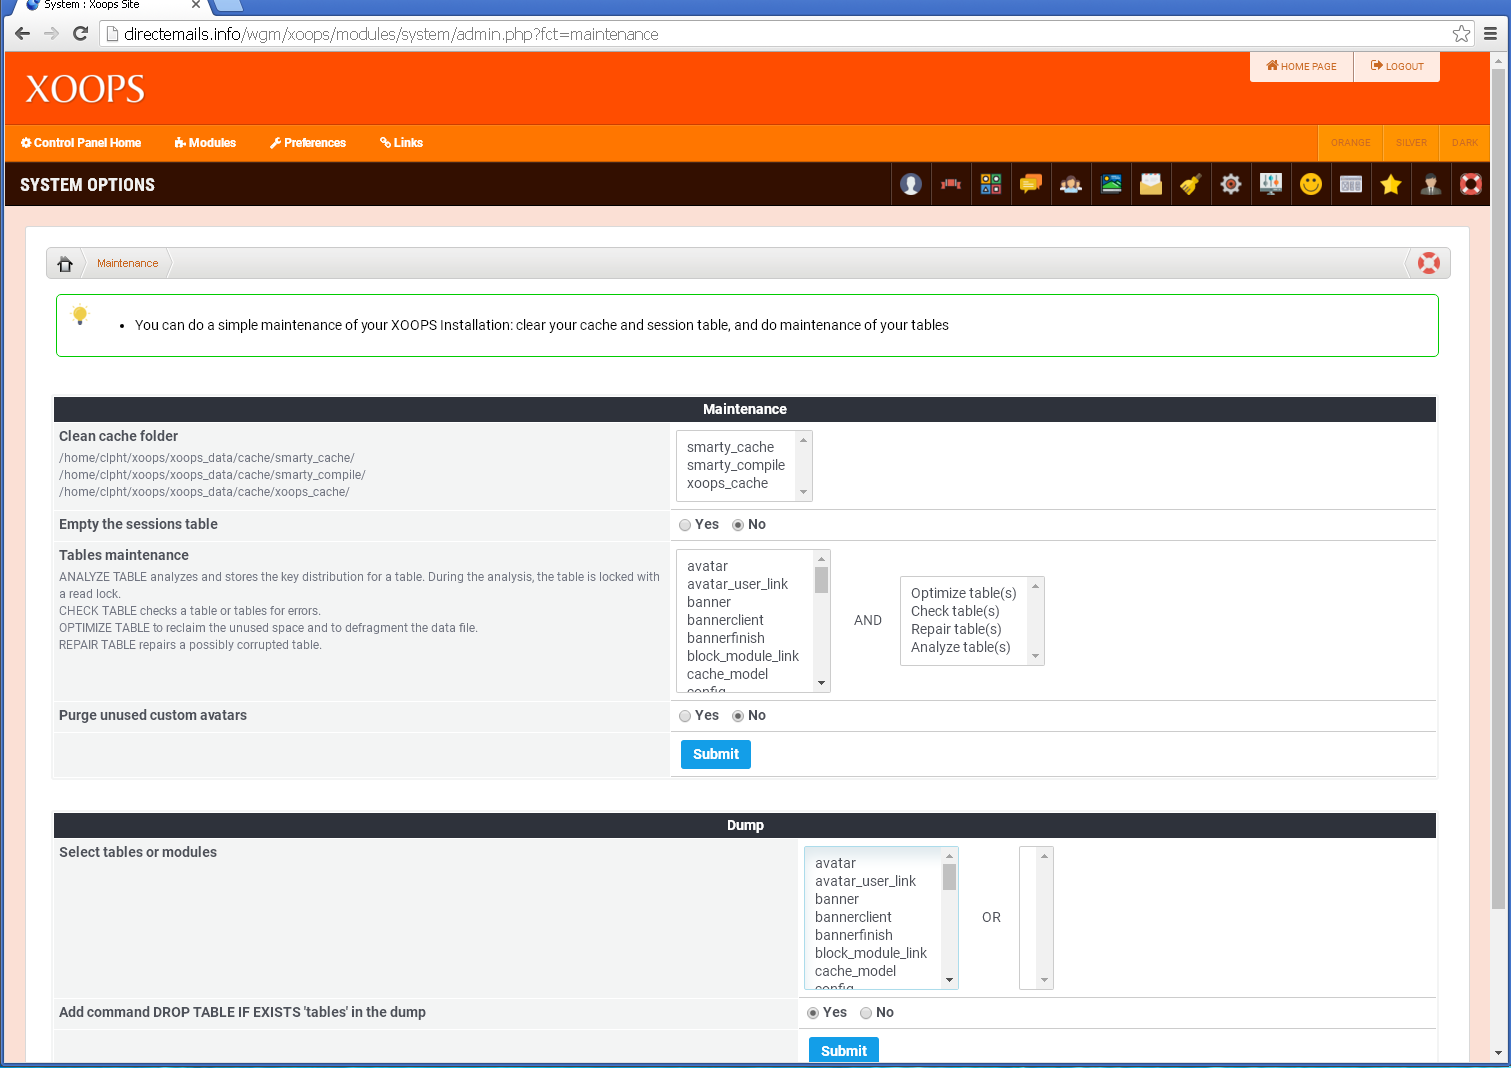This screenshot has width=1511, height=1068.
Task: Click the XOOPS logo
Action: (x=85, y=89)
